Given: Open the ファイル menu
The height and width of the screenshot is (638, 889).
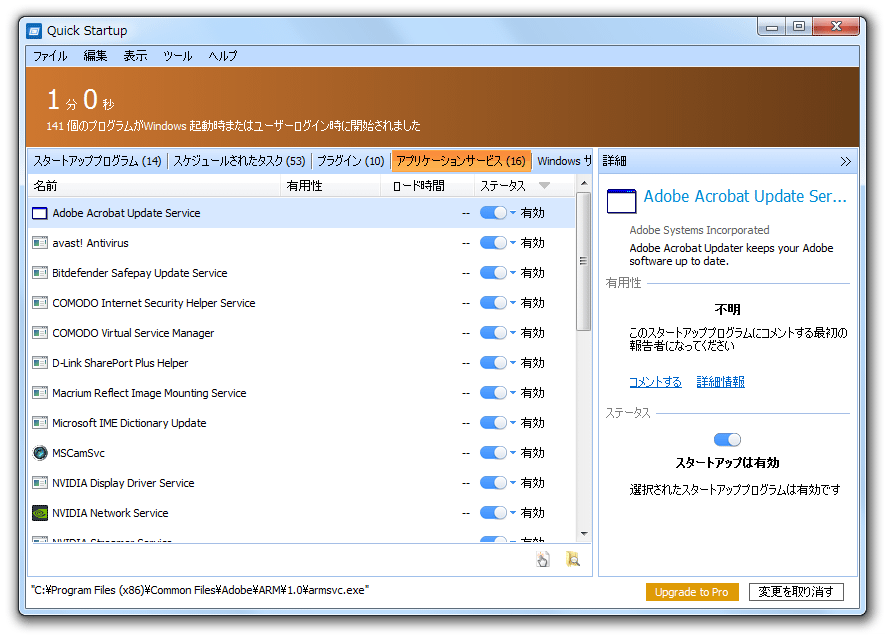Looking at the screenshot, I should (50, 56).
